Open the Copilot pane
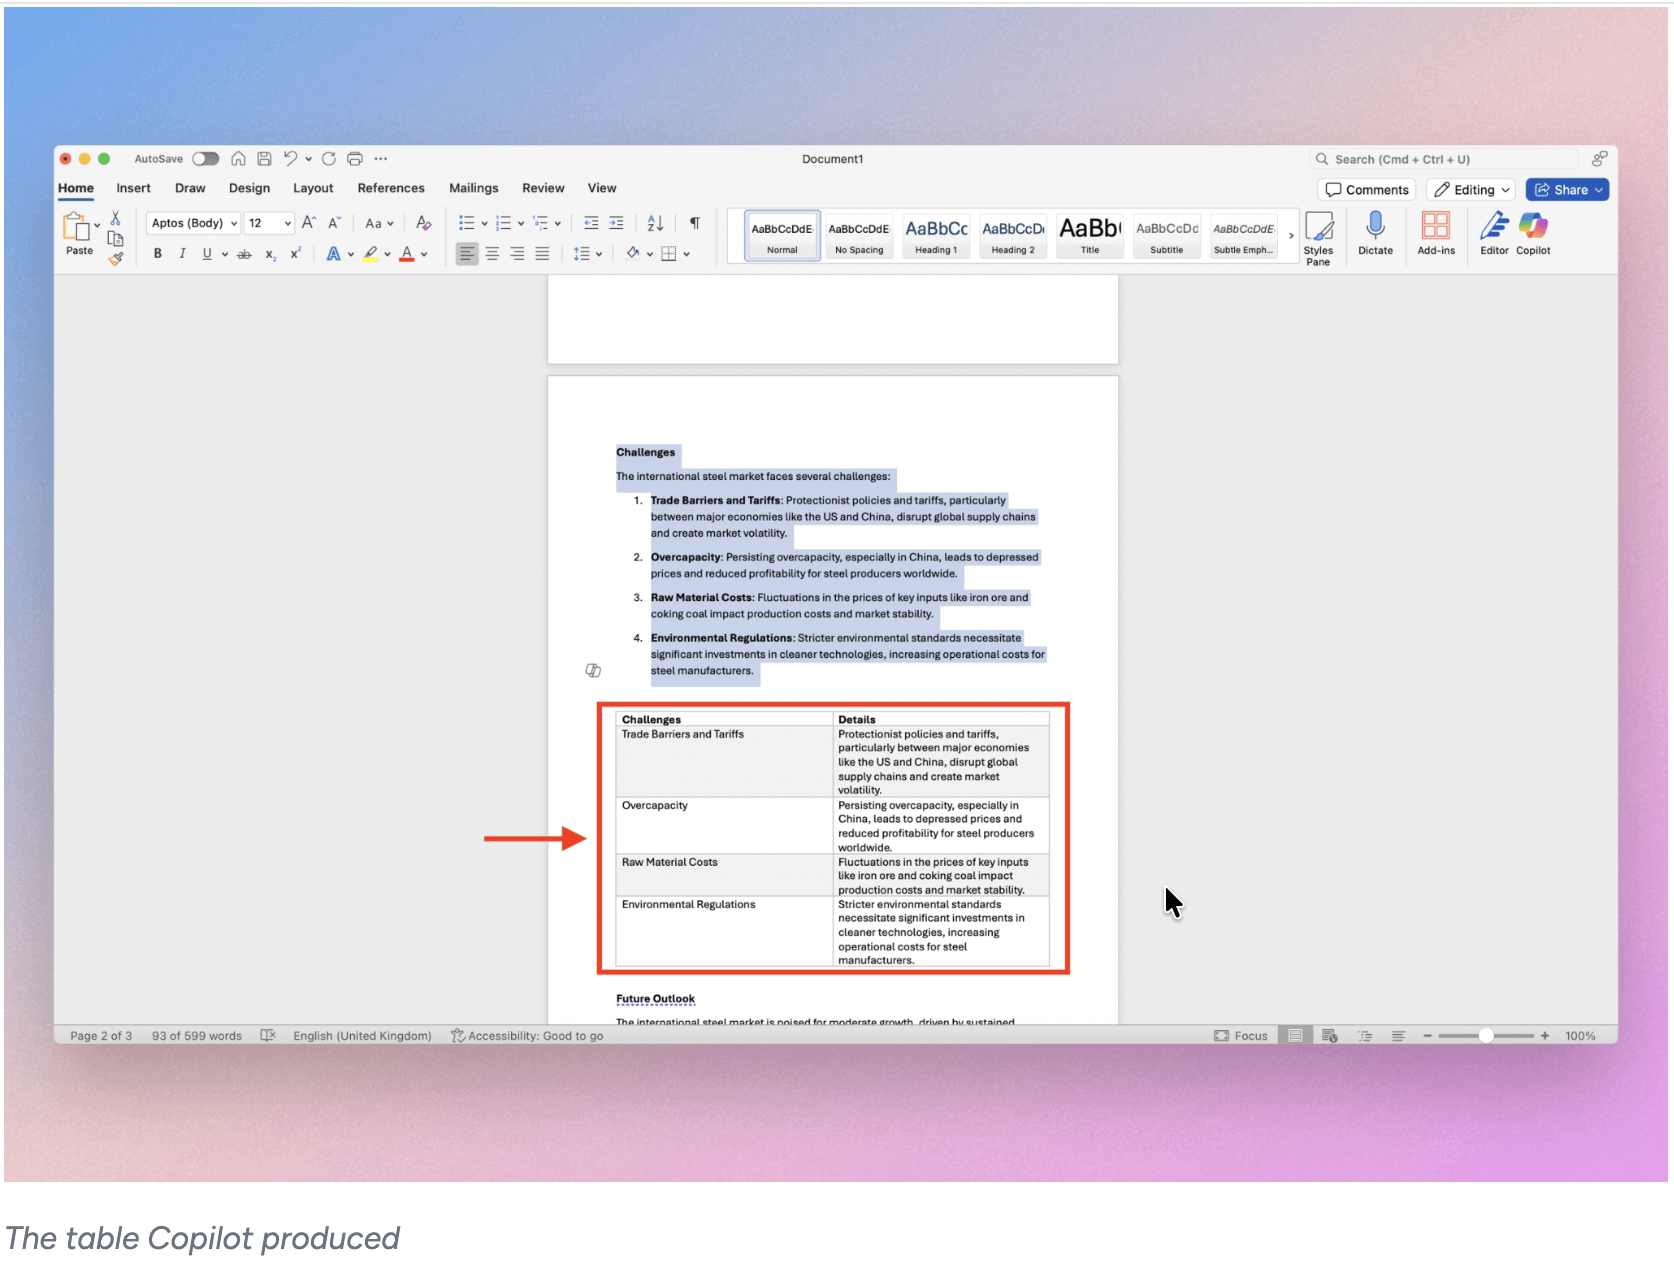This screenshot has height=1266, width=1674. (x=1533, y=235)
